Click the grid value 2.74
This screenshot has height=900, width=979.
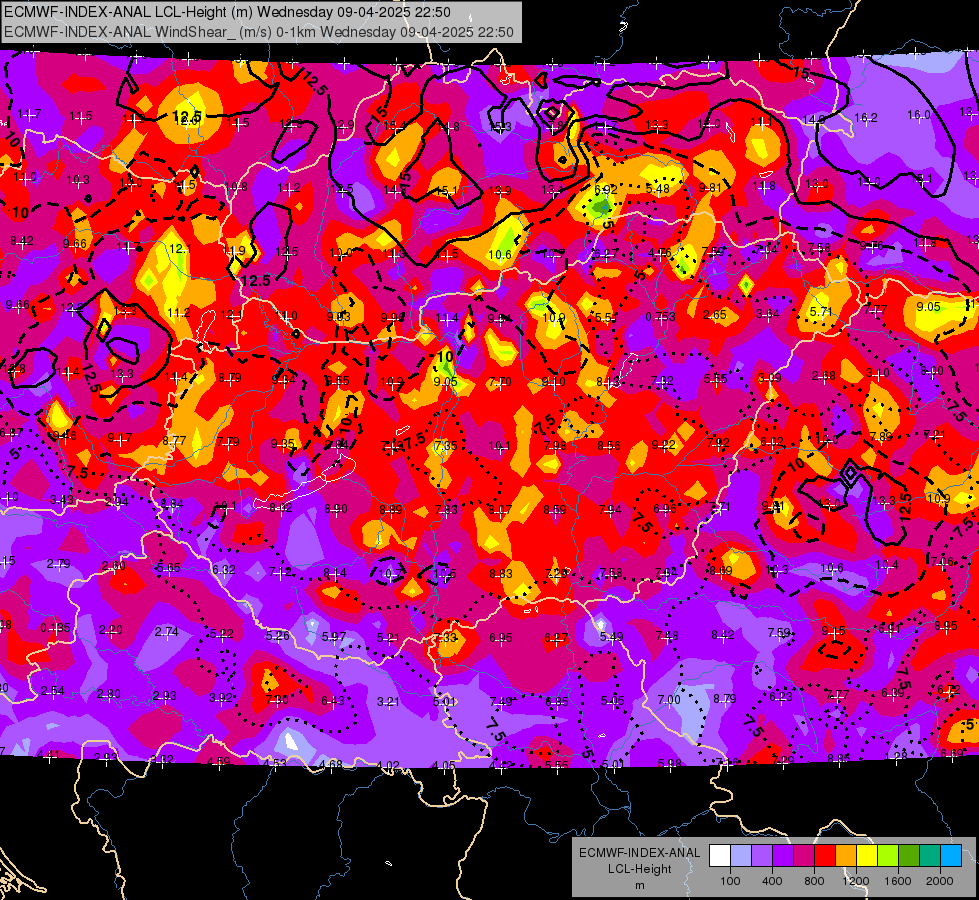(166, 631)
